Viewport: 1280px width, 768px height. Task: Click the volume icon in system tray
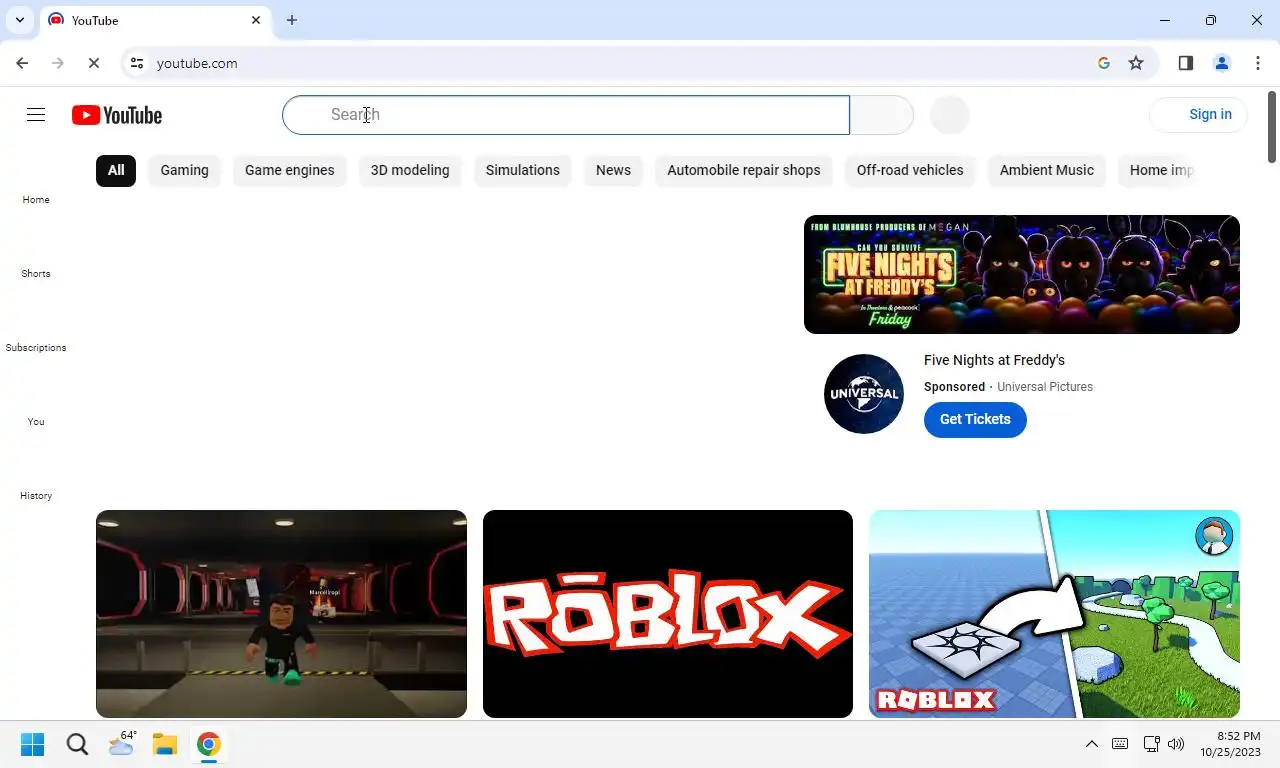[1176, 744]
